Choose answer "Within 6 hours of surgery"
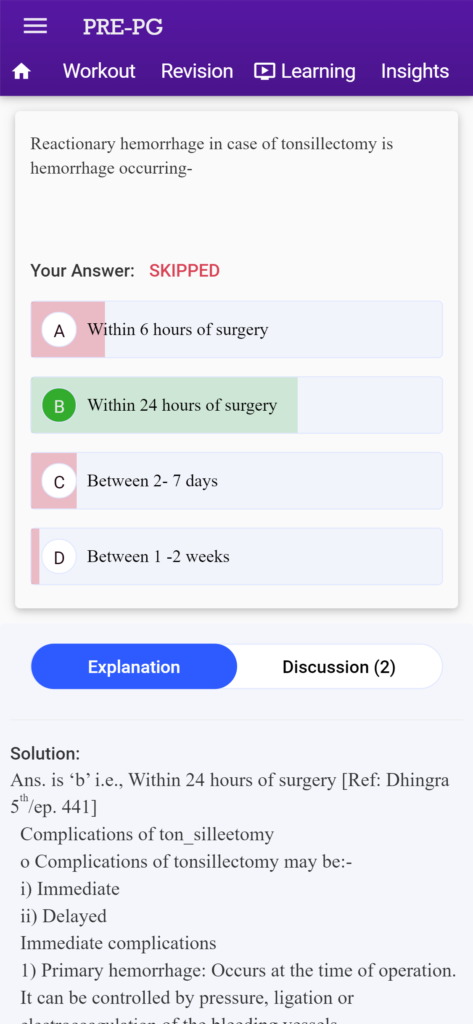473x1024 pixels. pyautogui.click(x=236, y=330)
